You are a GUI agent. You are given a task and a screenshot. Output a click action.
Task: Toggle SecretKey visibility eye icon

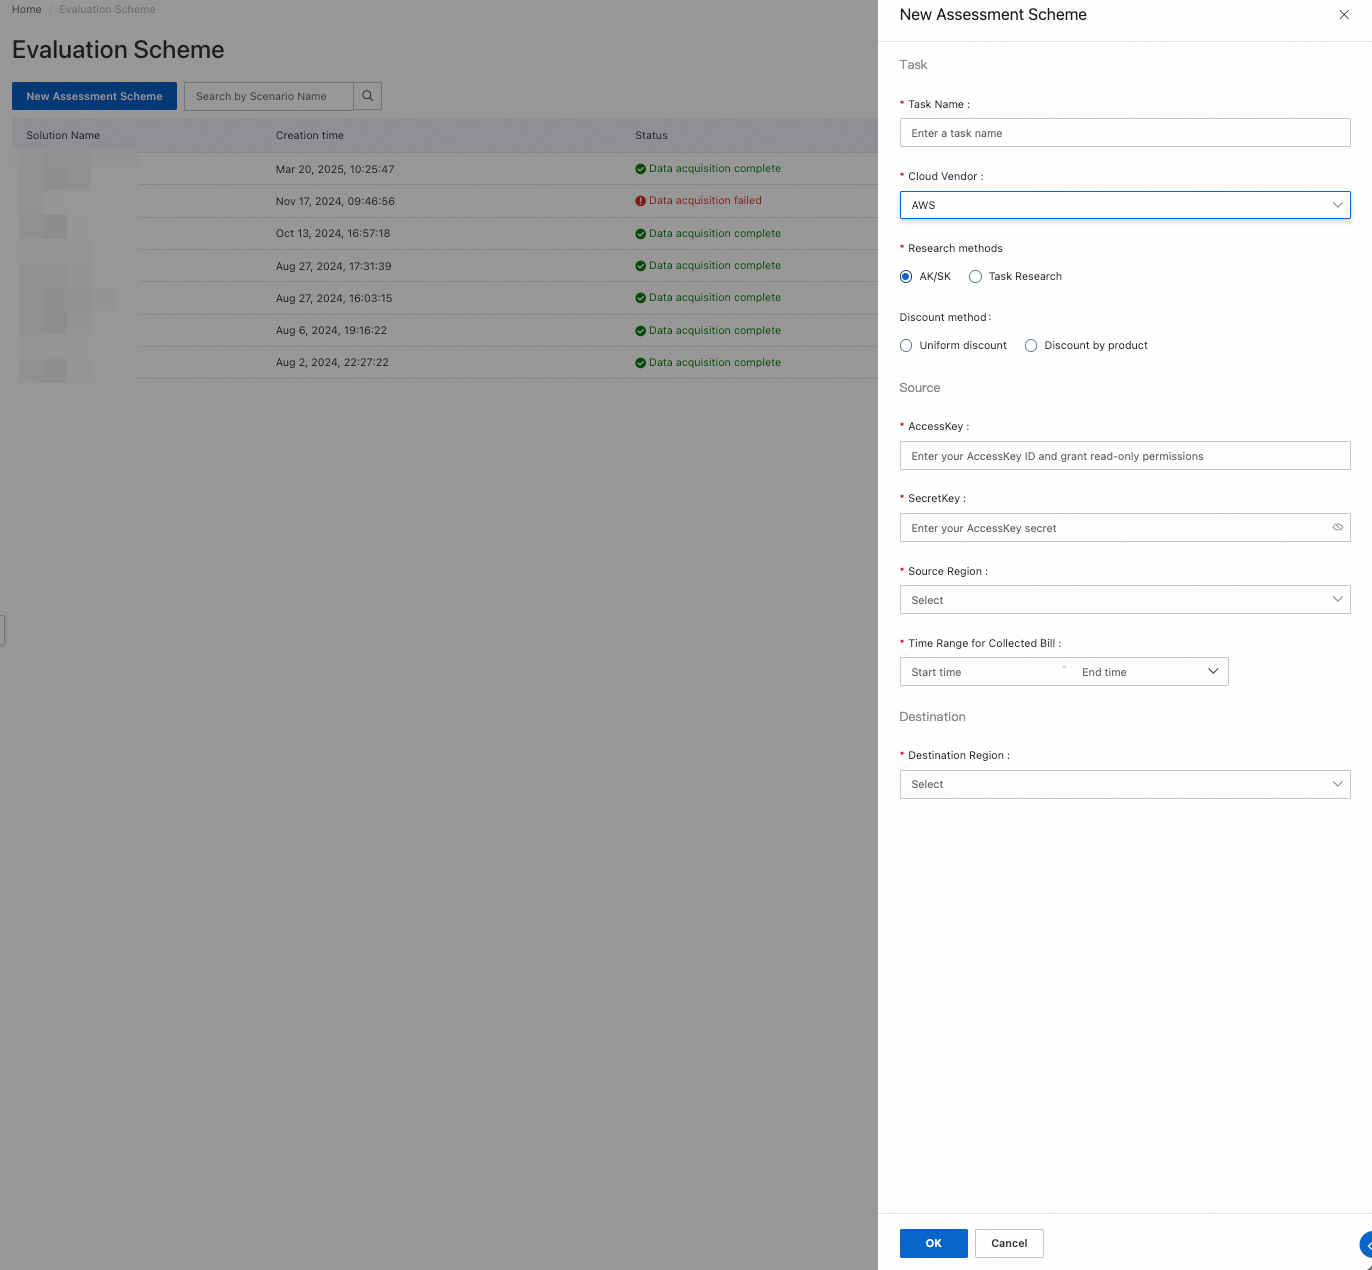(x=1337, y=528)
